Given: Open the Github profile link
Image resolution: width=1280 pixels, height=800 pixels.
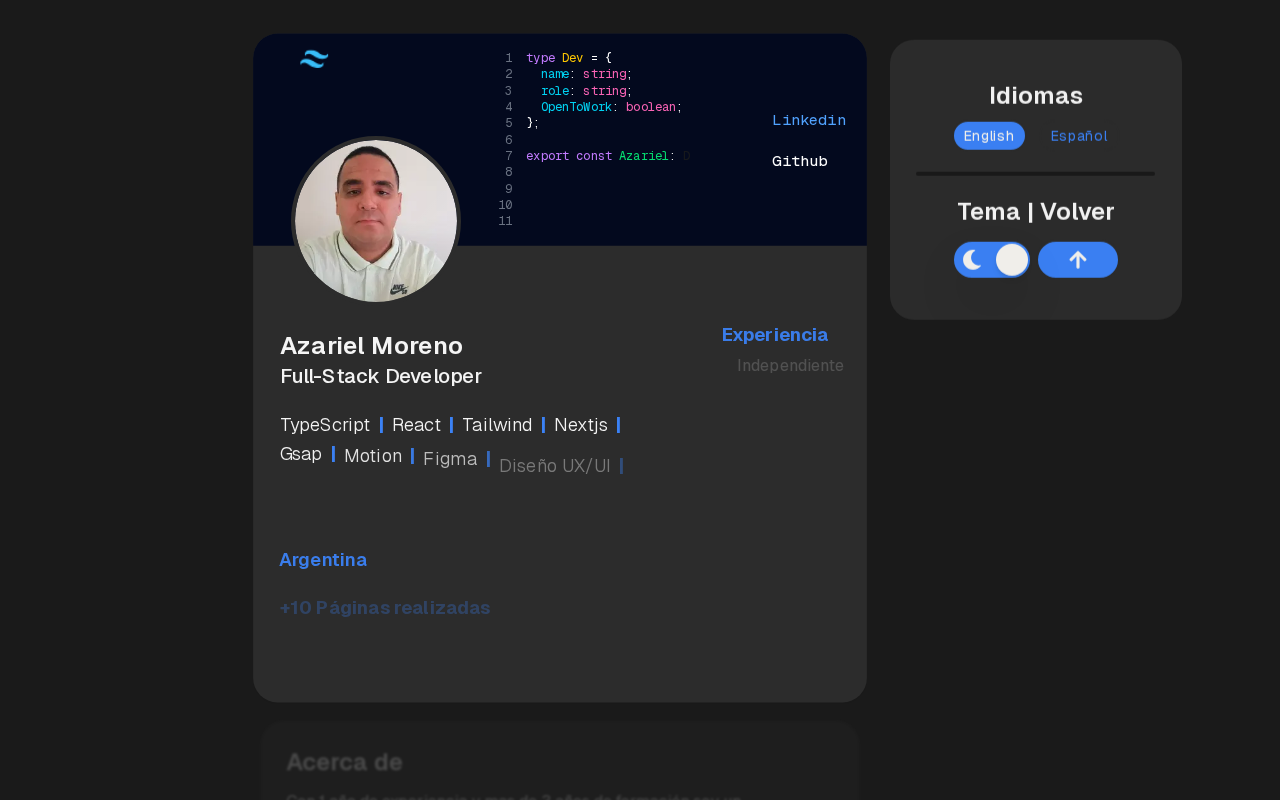Looking at the screenshot, I should [x=800, y=161].
